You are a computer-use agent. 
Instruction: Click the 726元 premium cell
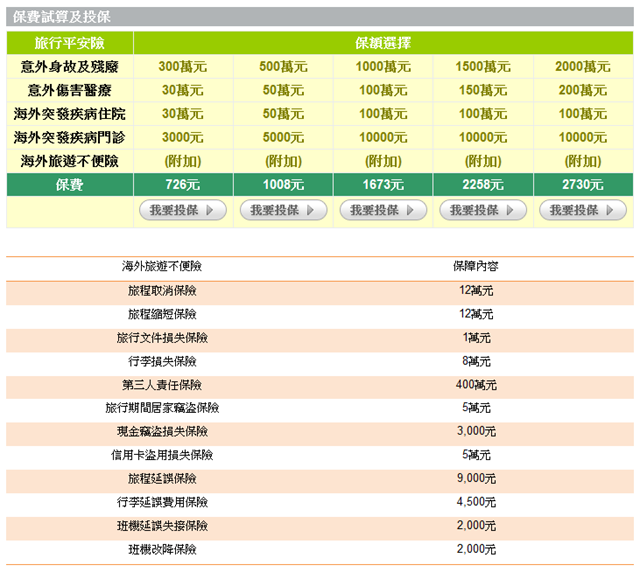(183, 185)
